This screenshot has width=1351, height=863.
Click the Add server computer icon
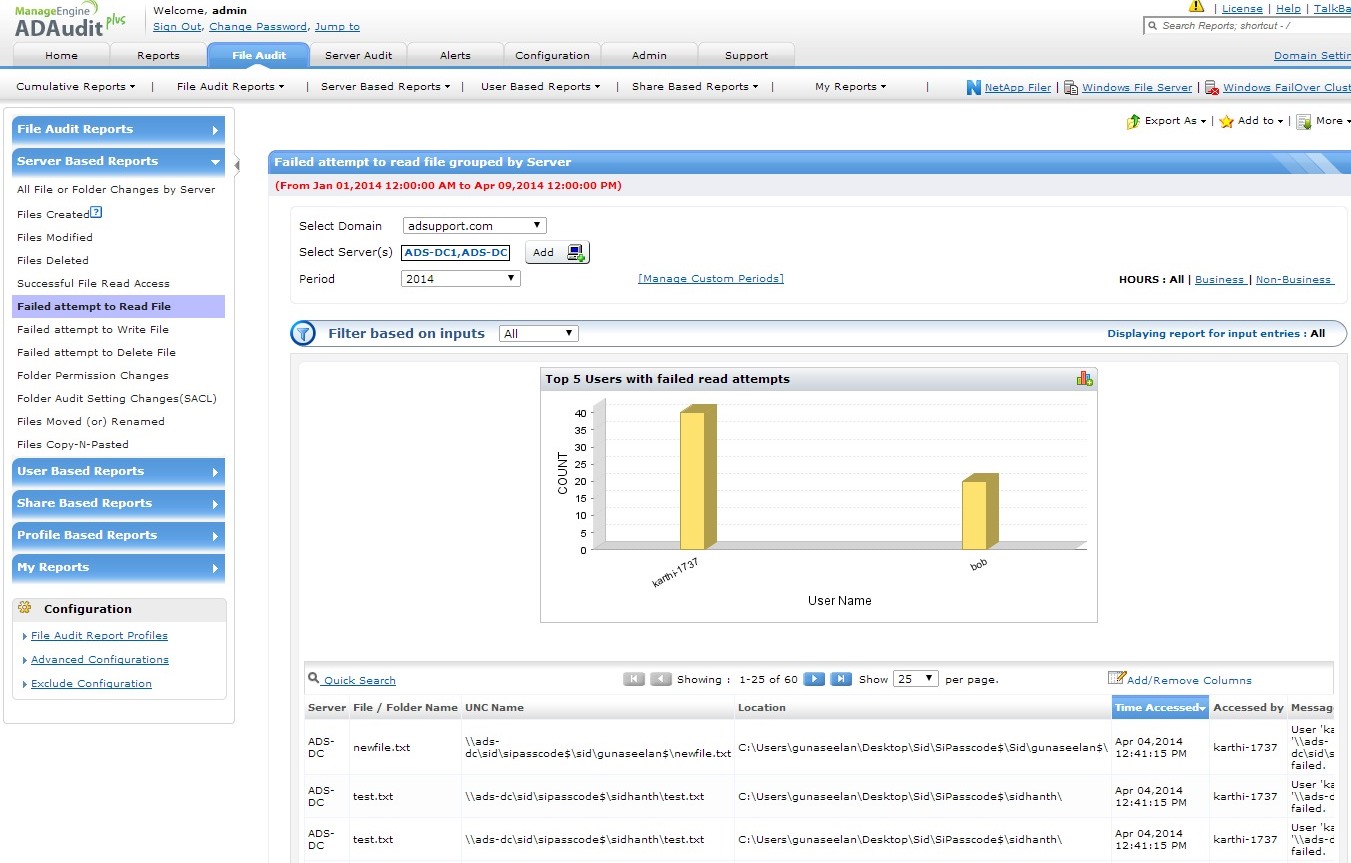click(577, 252)
